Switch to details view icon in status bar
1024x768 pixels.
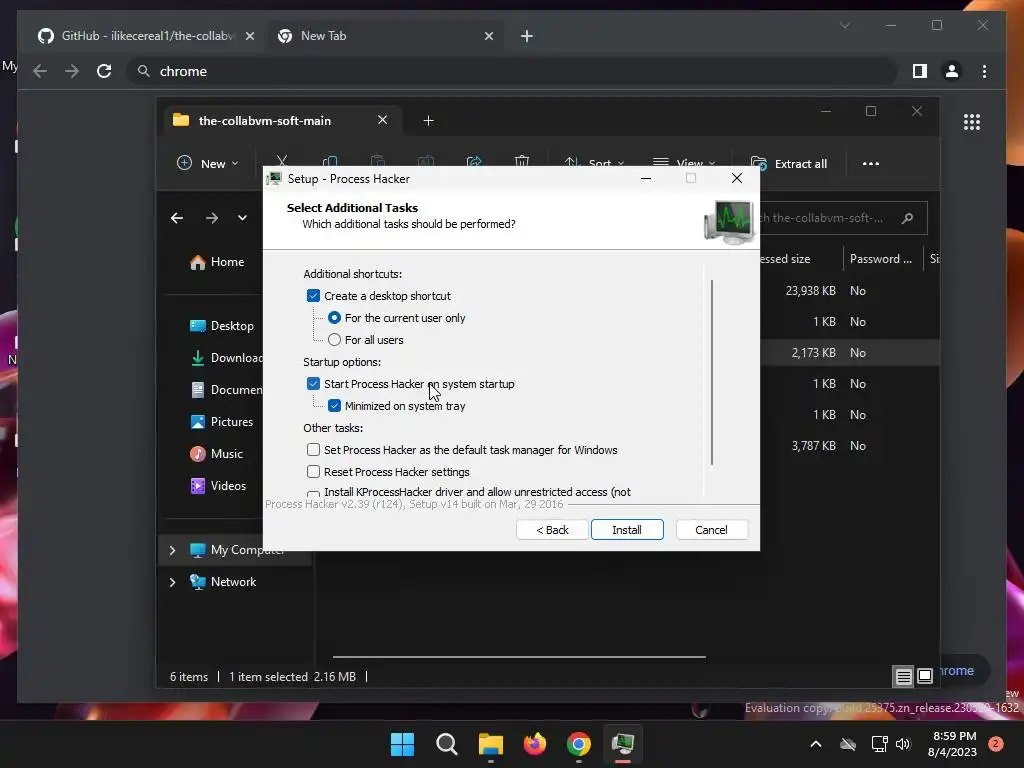point(903,677)
